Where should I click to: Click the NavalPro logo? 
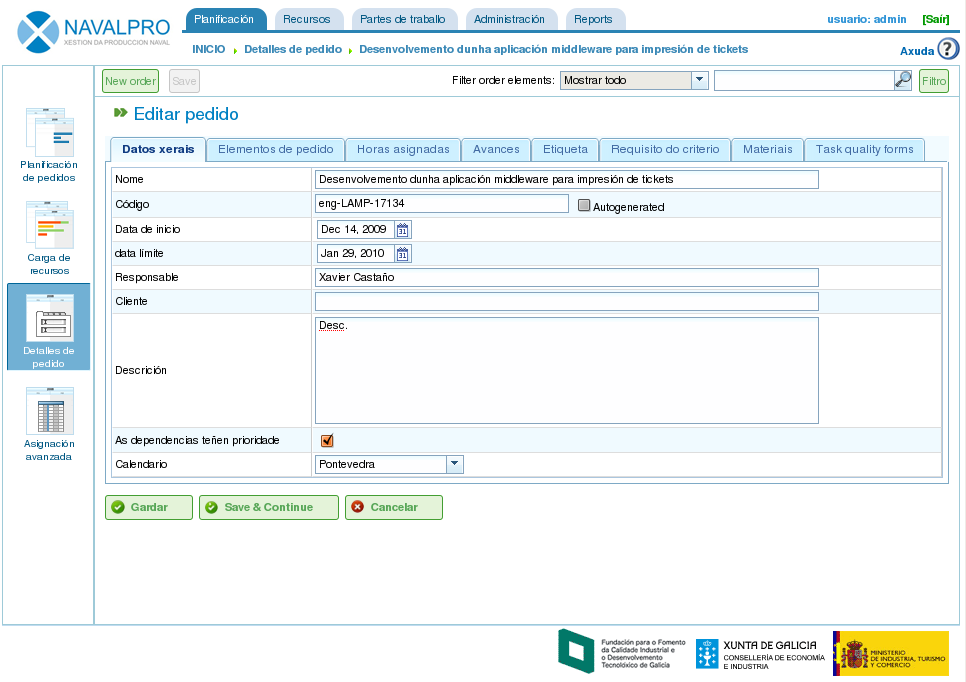click(95, 31)
